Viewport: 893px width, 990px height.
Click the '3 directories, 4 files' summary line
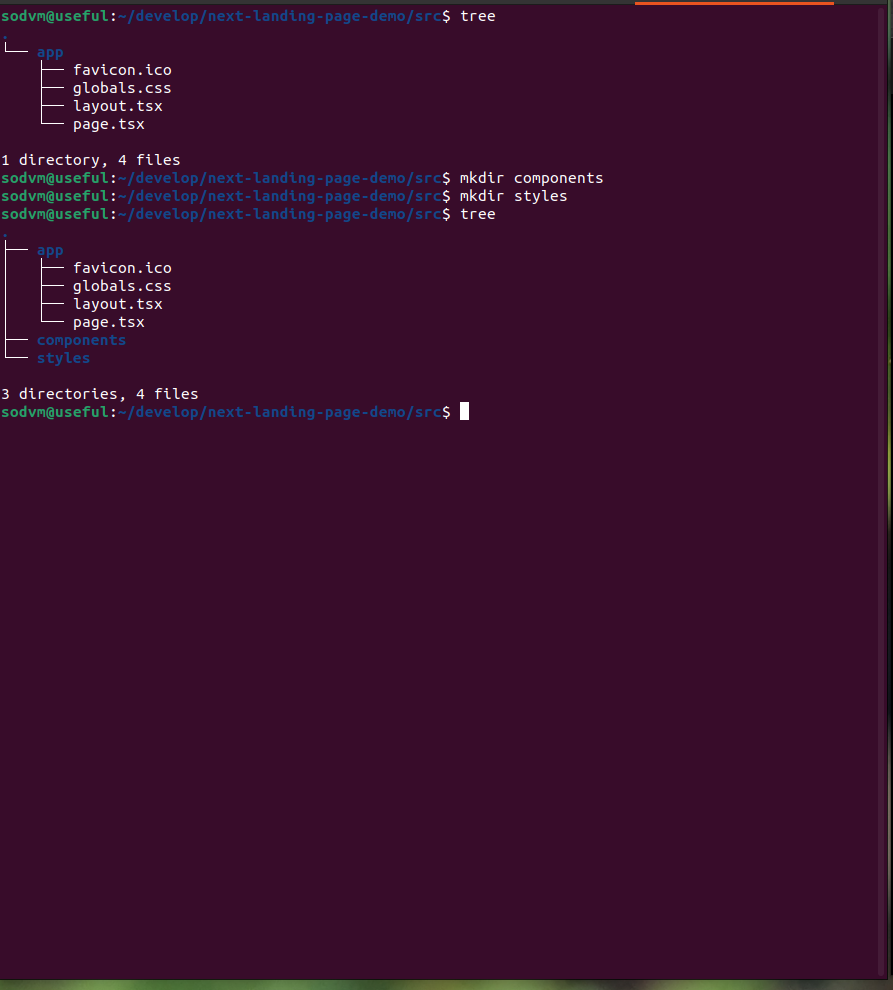click(x=99, y=393)
